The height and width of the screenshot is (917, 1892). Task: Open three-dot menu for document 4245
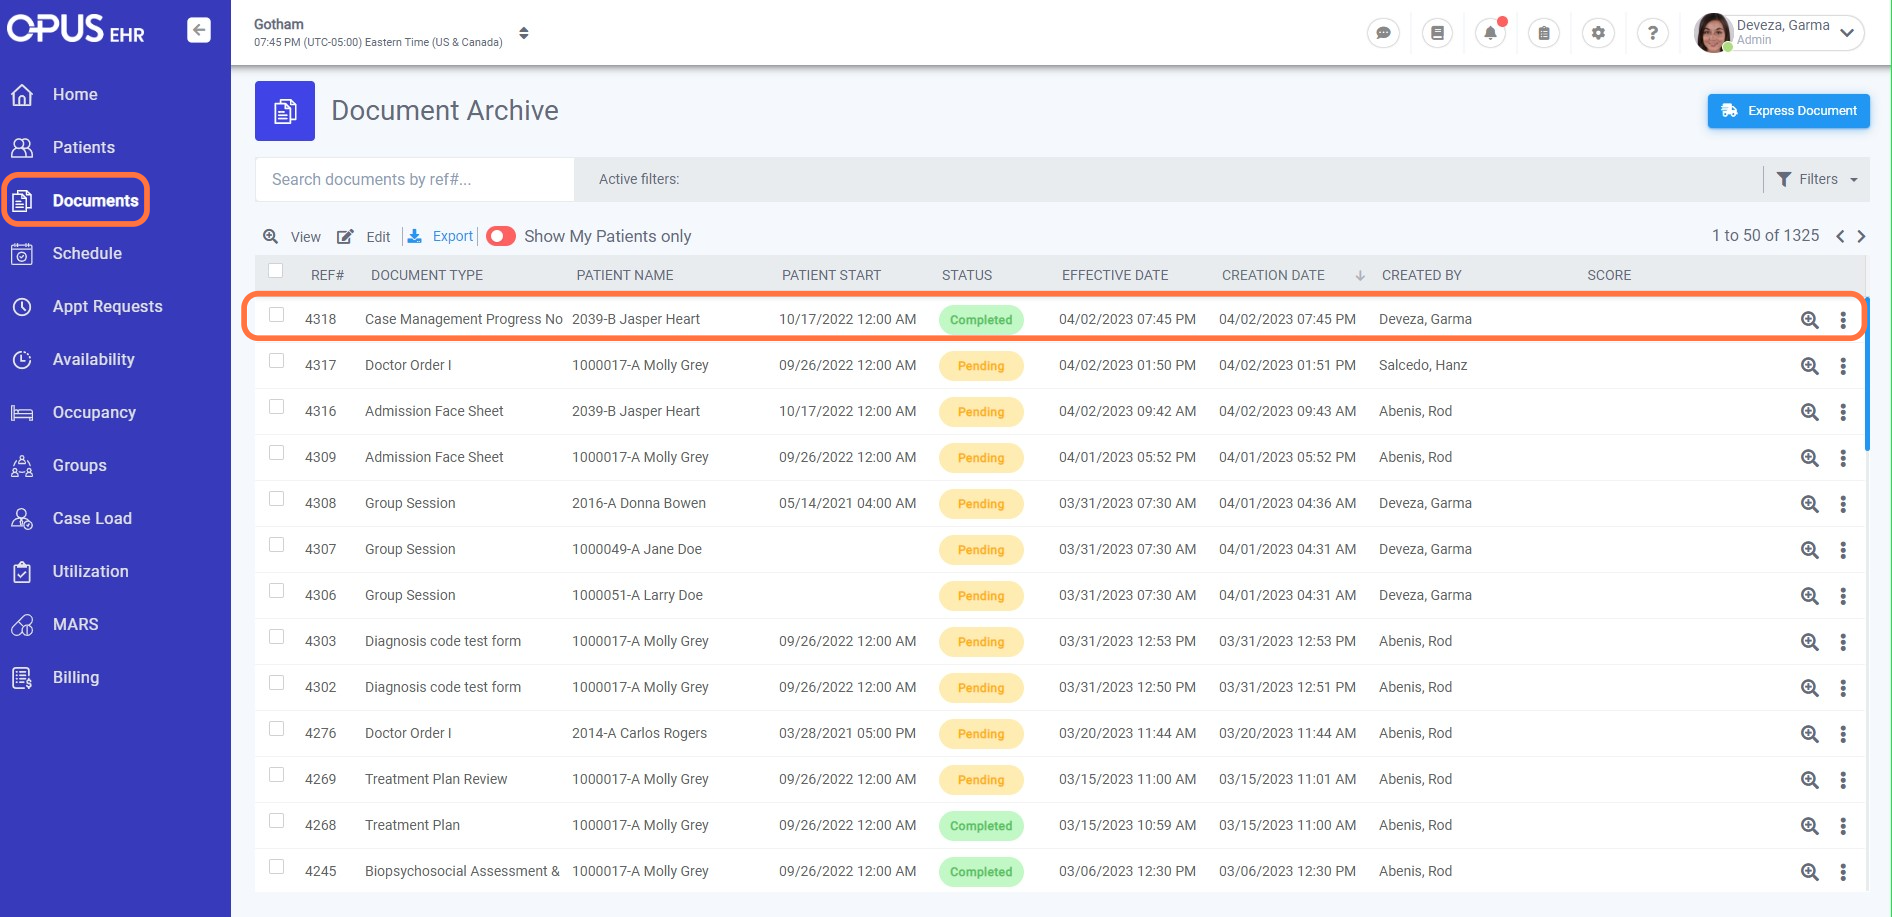[x=1843, y=872]
